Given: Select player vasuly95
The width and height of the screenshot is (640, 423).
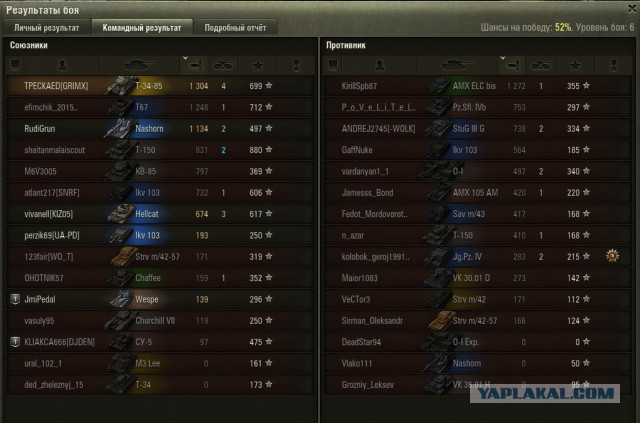Looking at the screenshot, I should click(39, 321).
